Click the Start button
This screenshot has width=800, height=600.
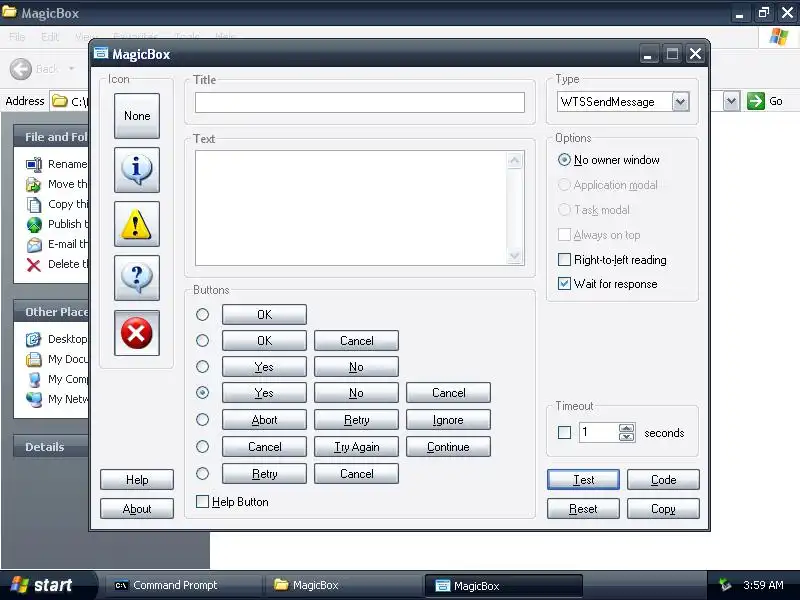click(47, 585)
